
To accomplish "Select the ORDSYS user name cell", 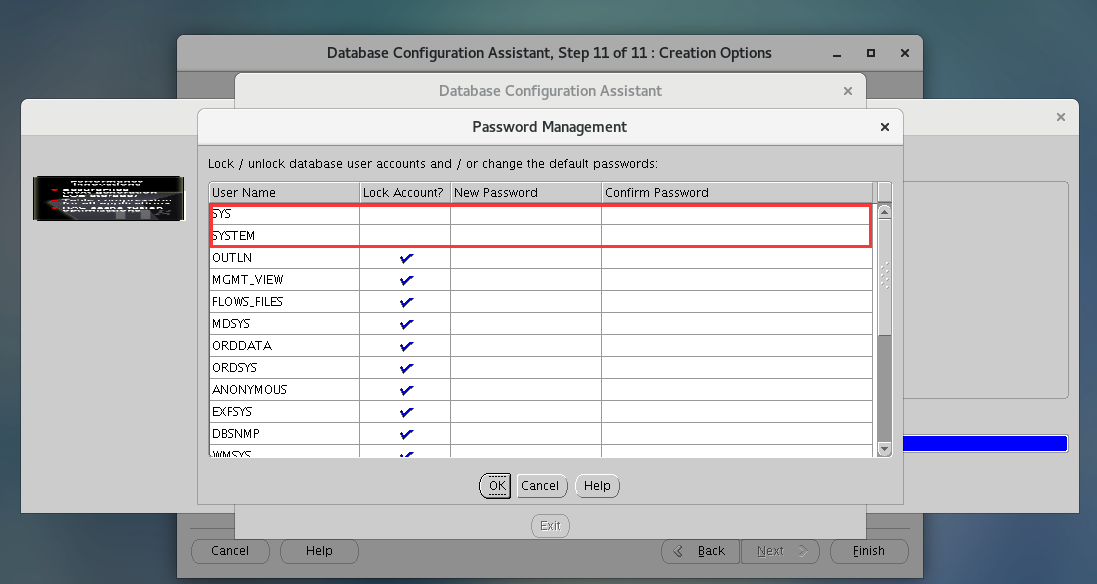I will (285, 368).
